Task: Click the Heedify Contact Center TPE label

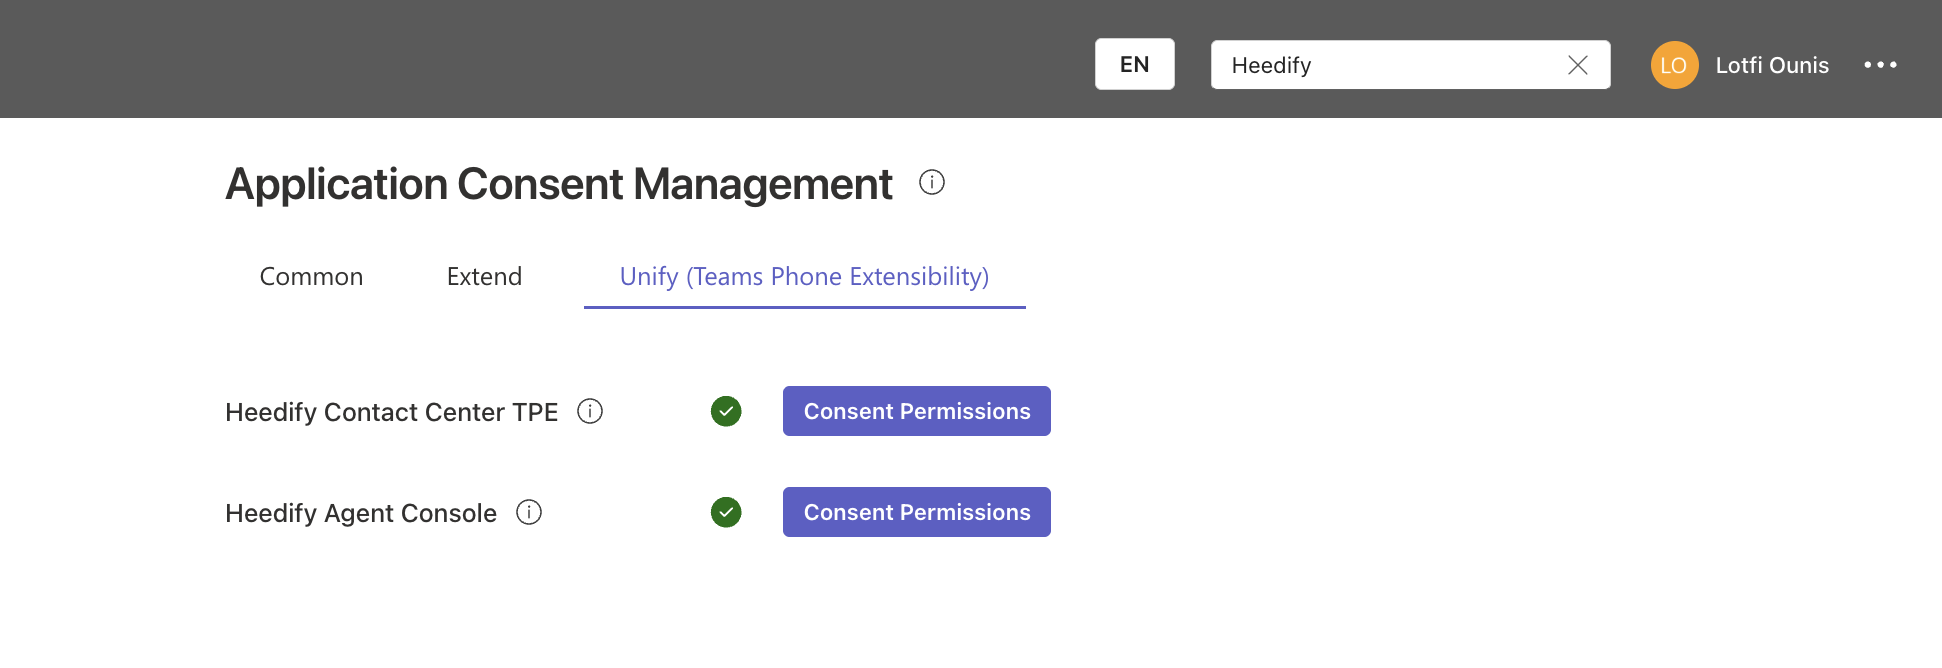Action: point(392,412)
